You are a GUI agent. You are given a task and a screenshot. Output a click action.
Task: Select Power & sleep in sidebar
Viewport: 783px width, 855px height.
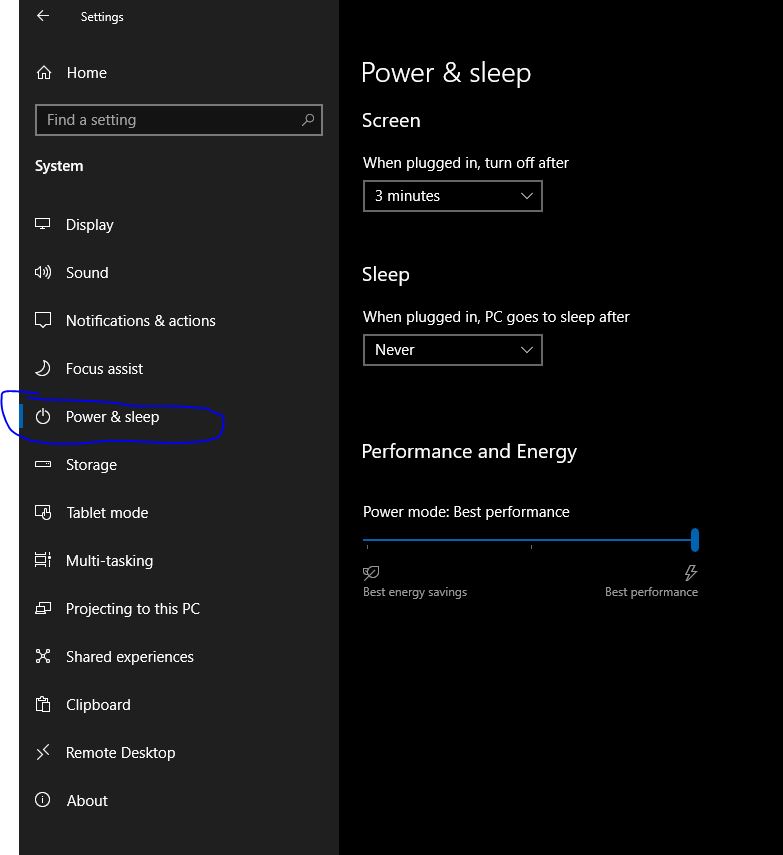[112, 417]
